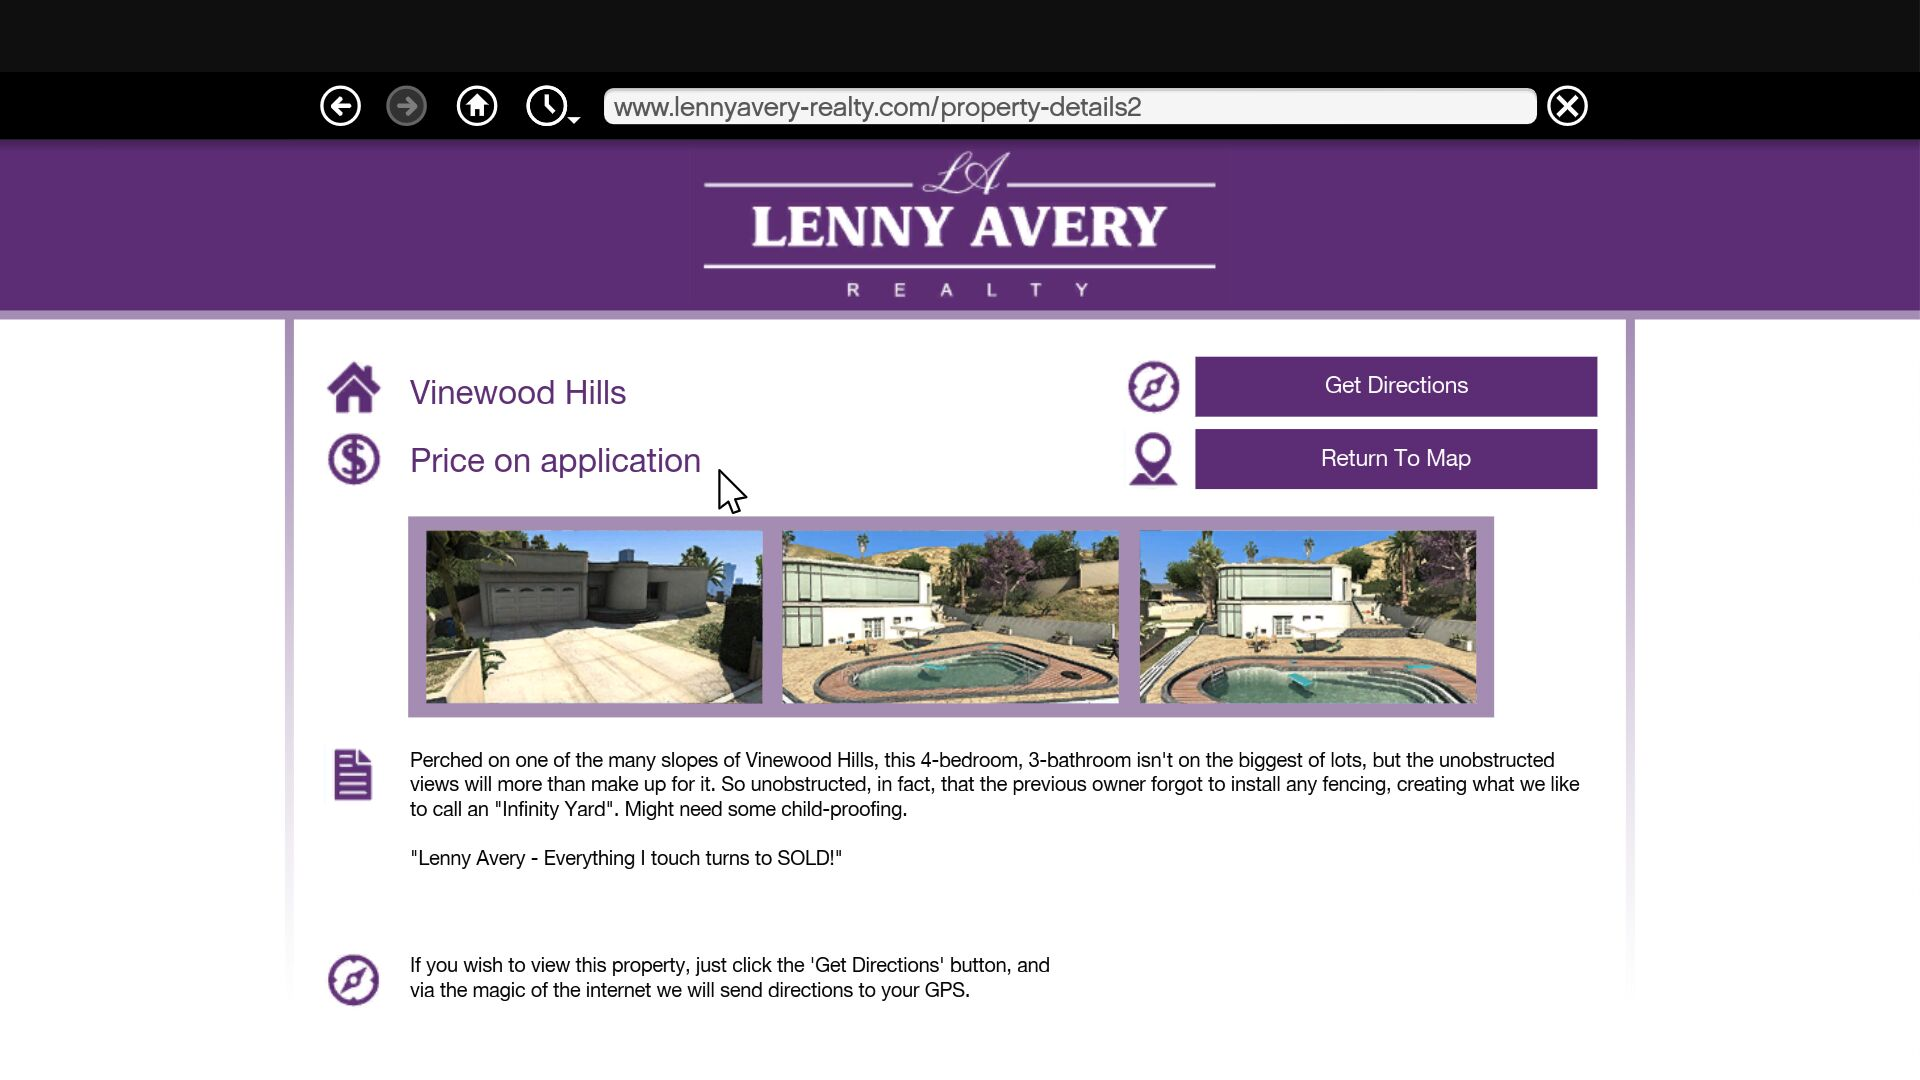Click the forward navigation arrow in browser

click(406, 105)
